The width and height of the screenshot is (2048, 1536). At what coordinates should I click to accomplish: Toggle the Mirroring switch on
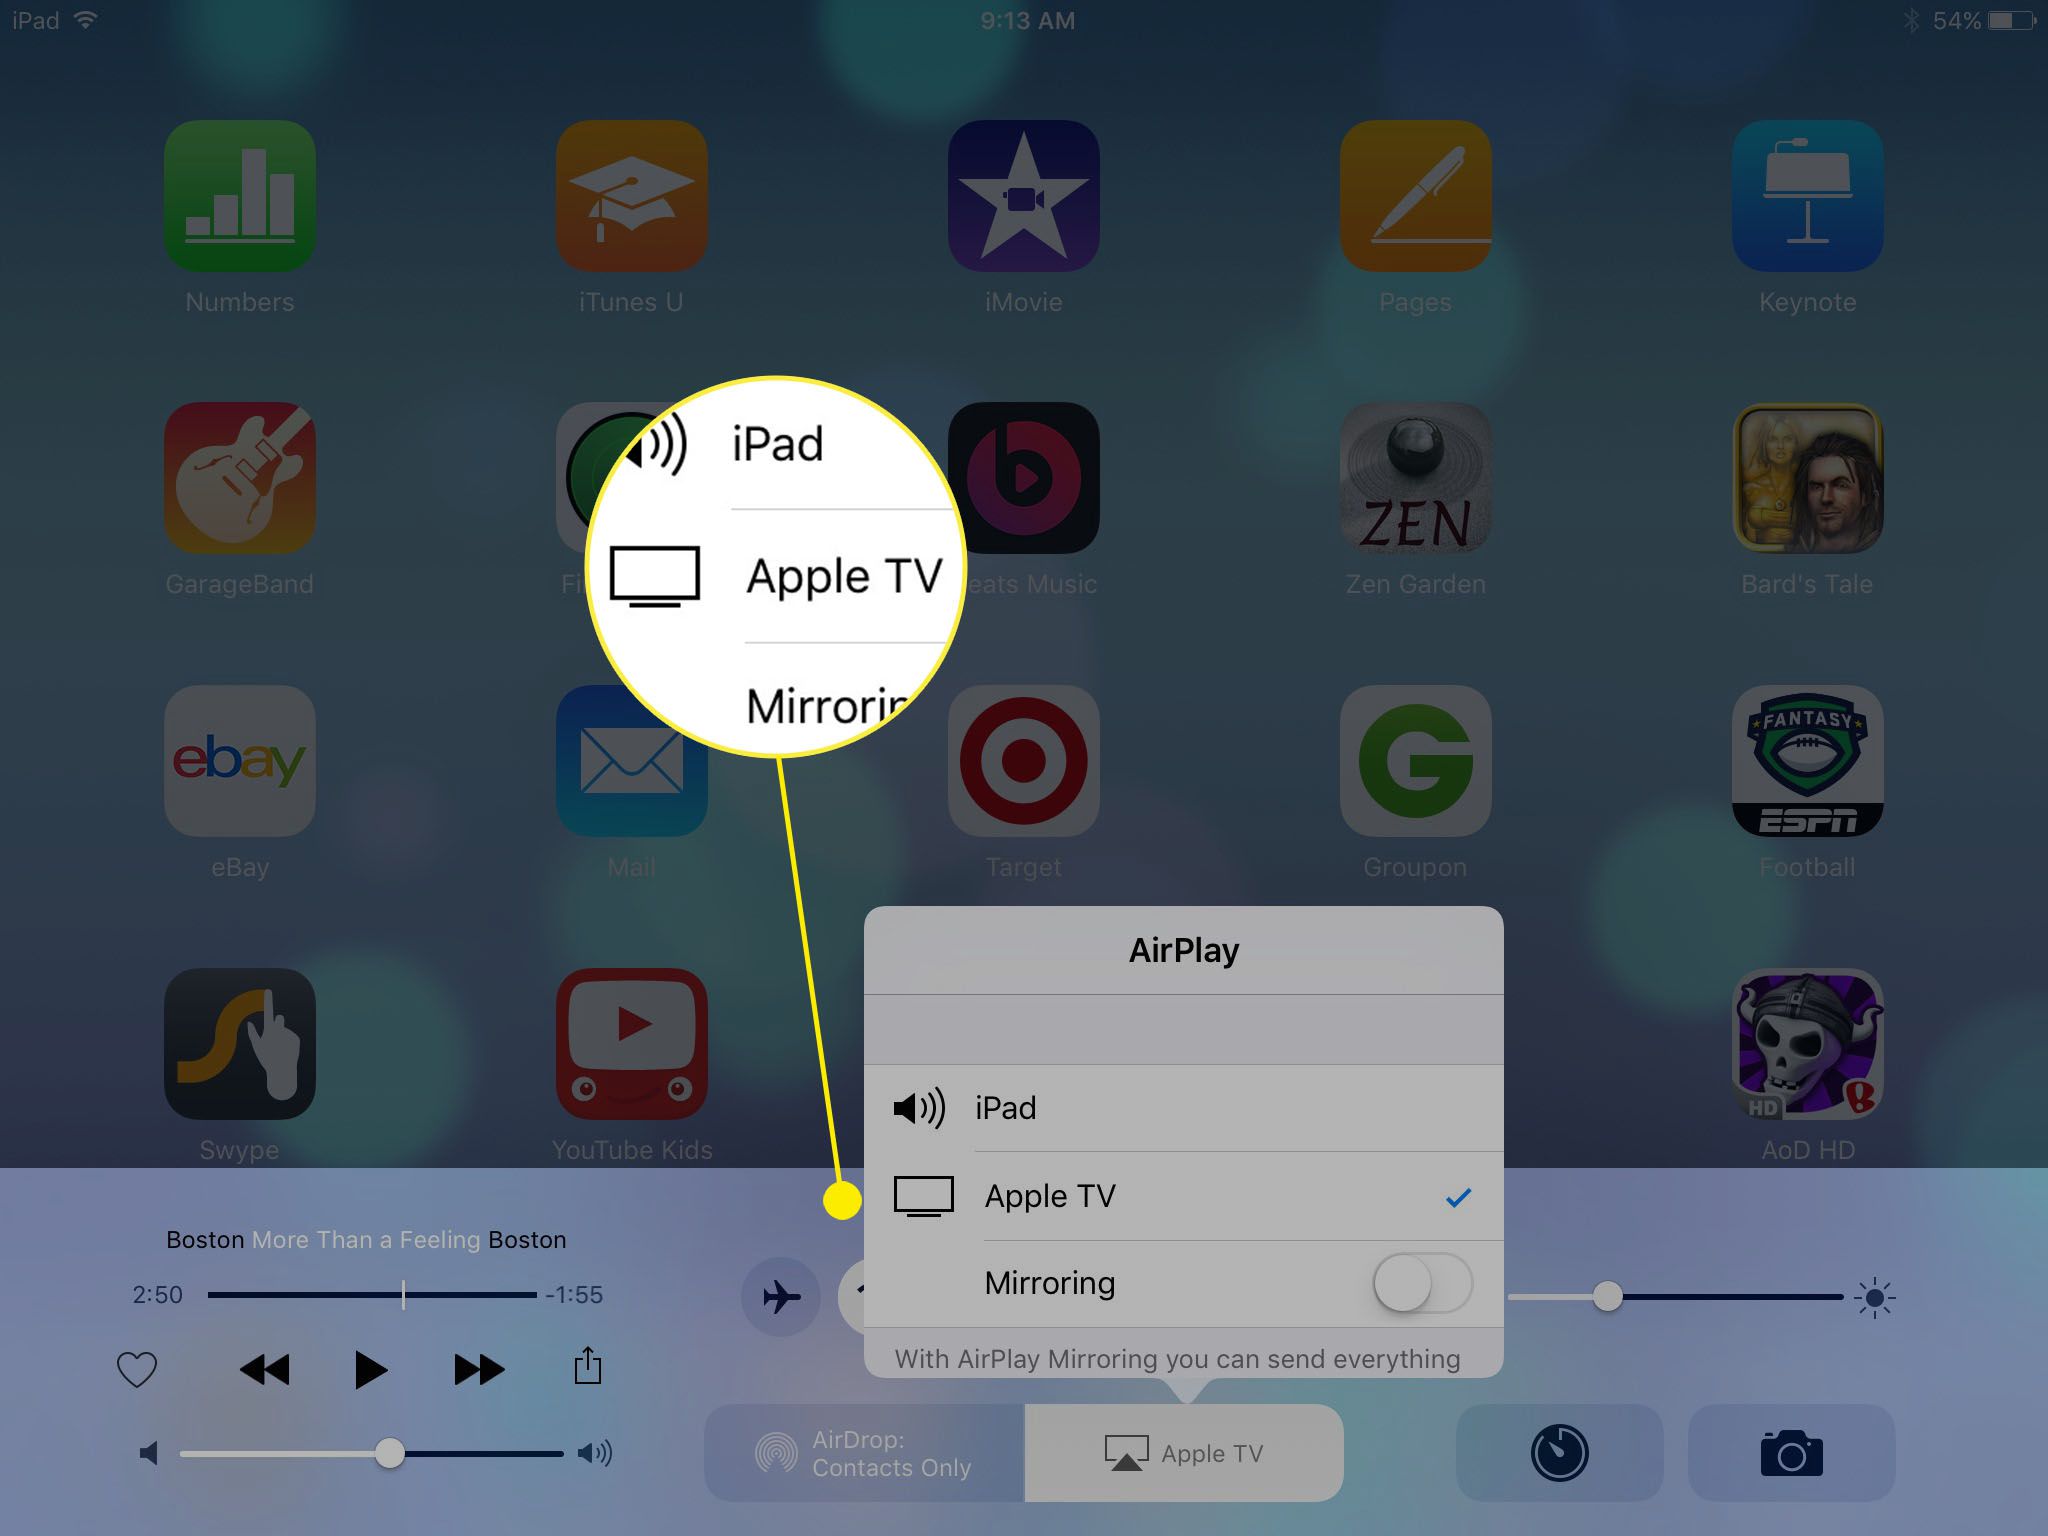(x=1416, y=1284)
